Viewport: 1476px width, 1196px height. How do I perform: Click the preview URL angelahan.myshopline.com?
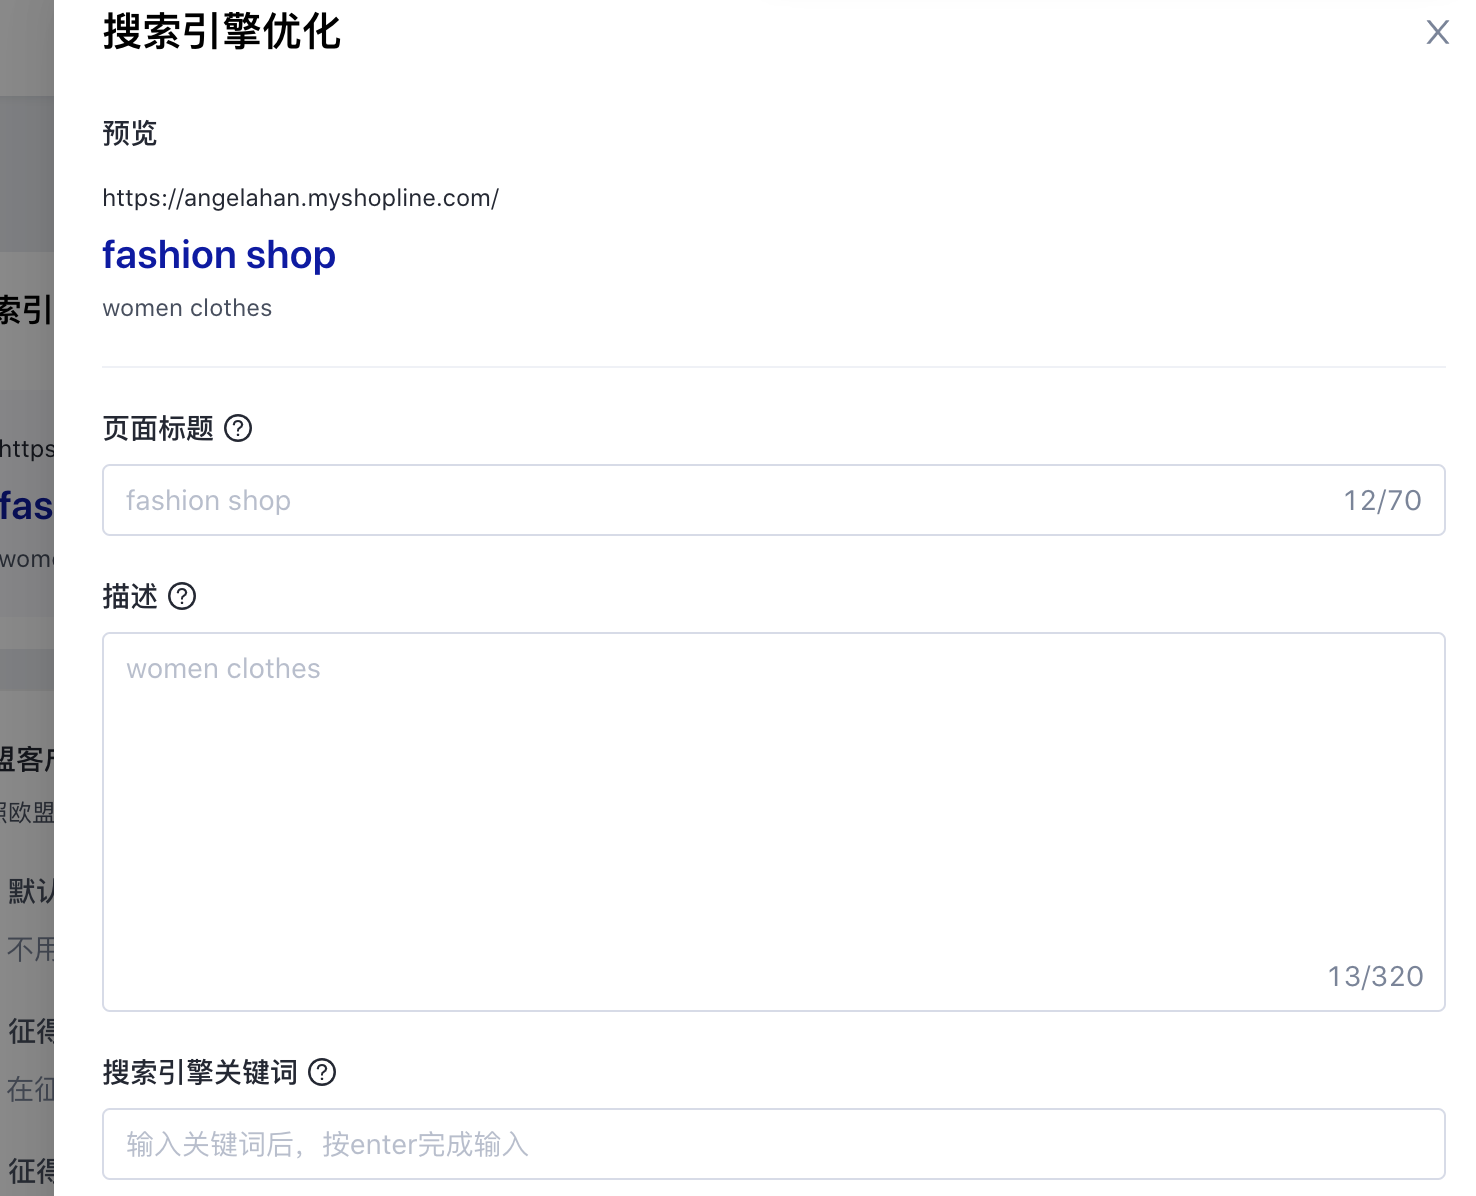[x=300, y=198]
